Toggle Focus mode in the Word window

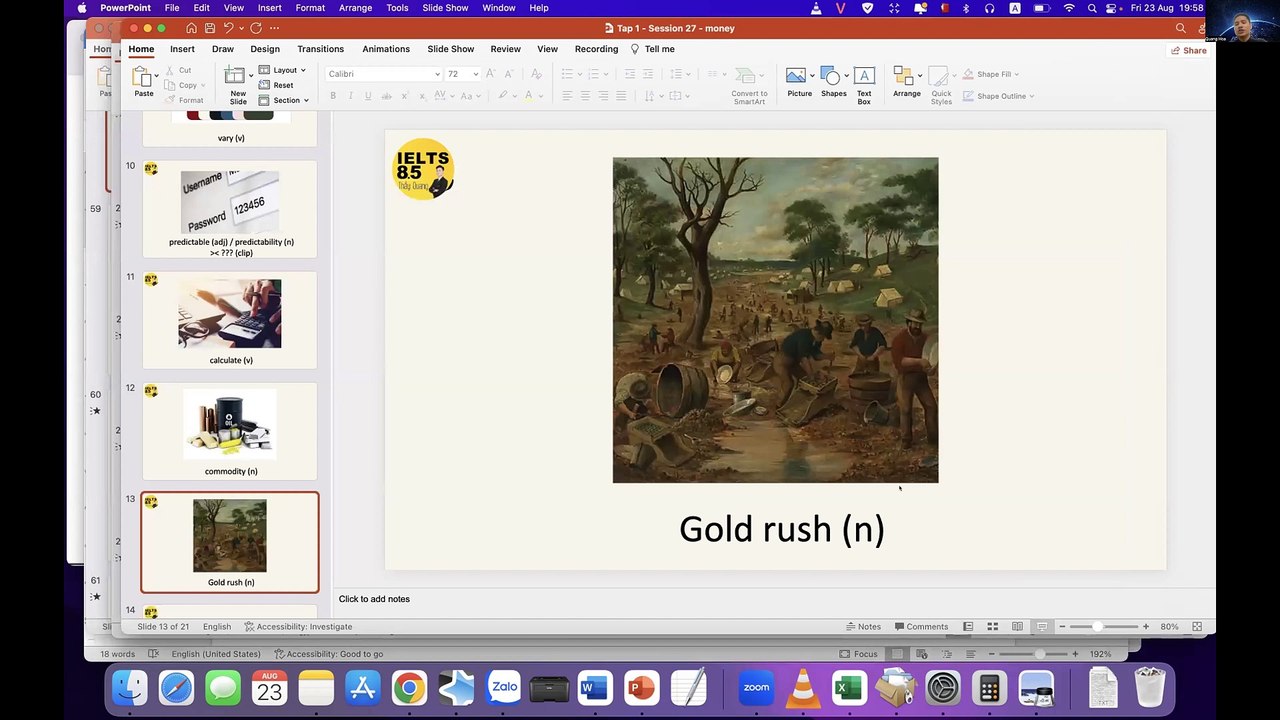[858, 654]
